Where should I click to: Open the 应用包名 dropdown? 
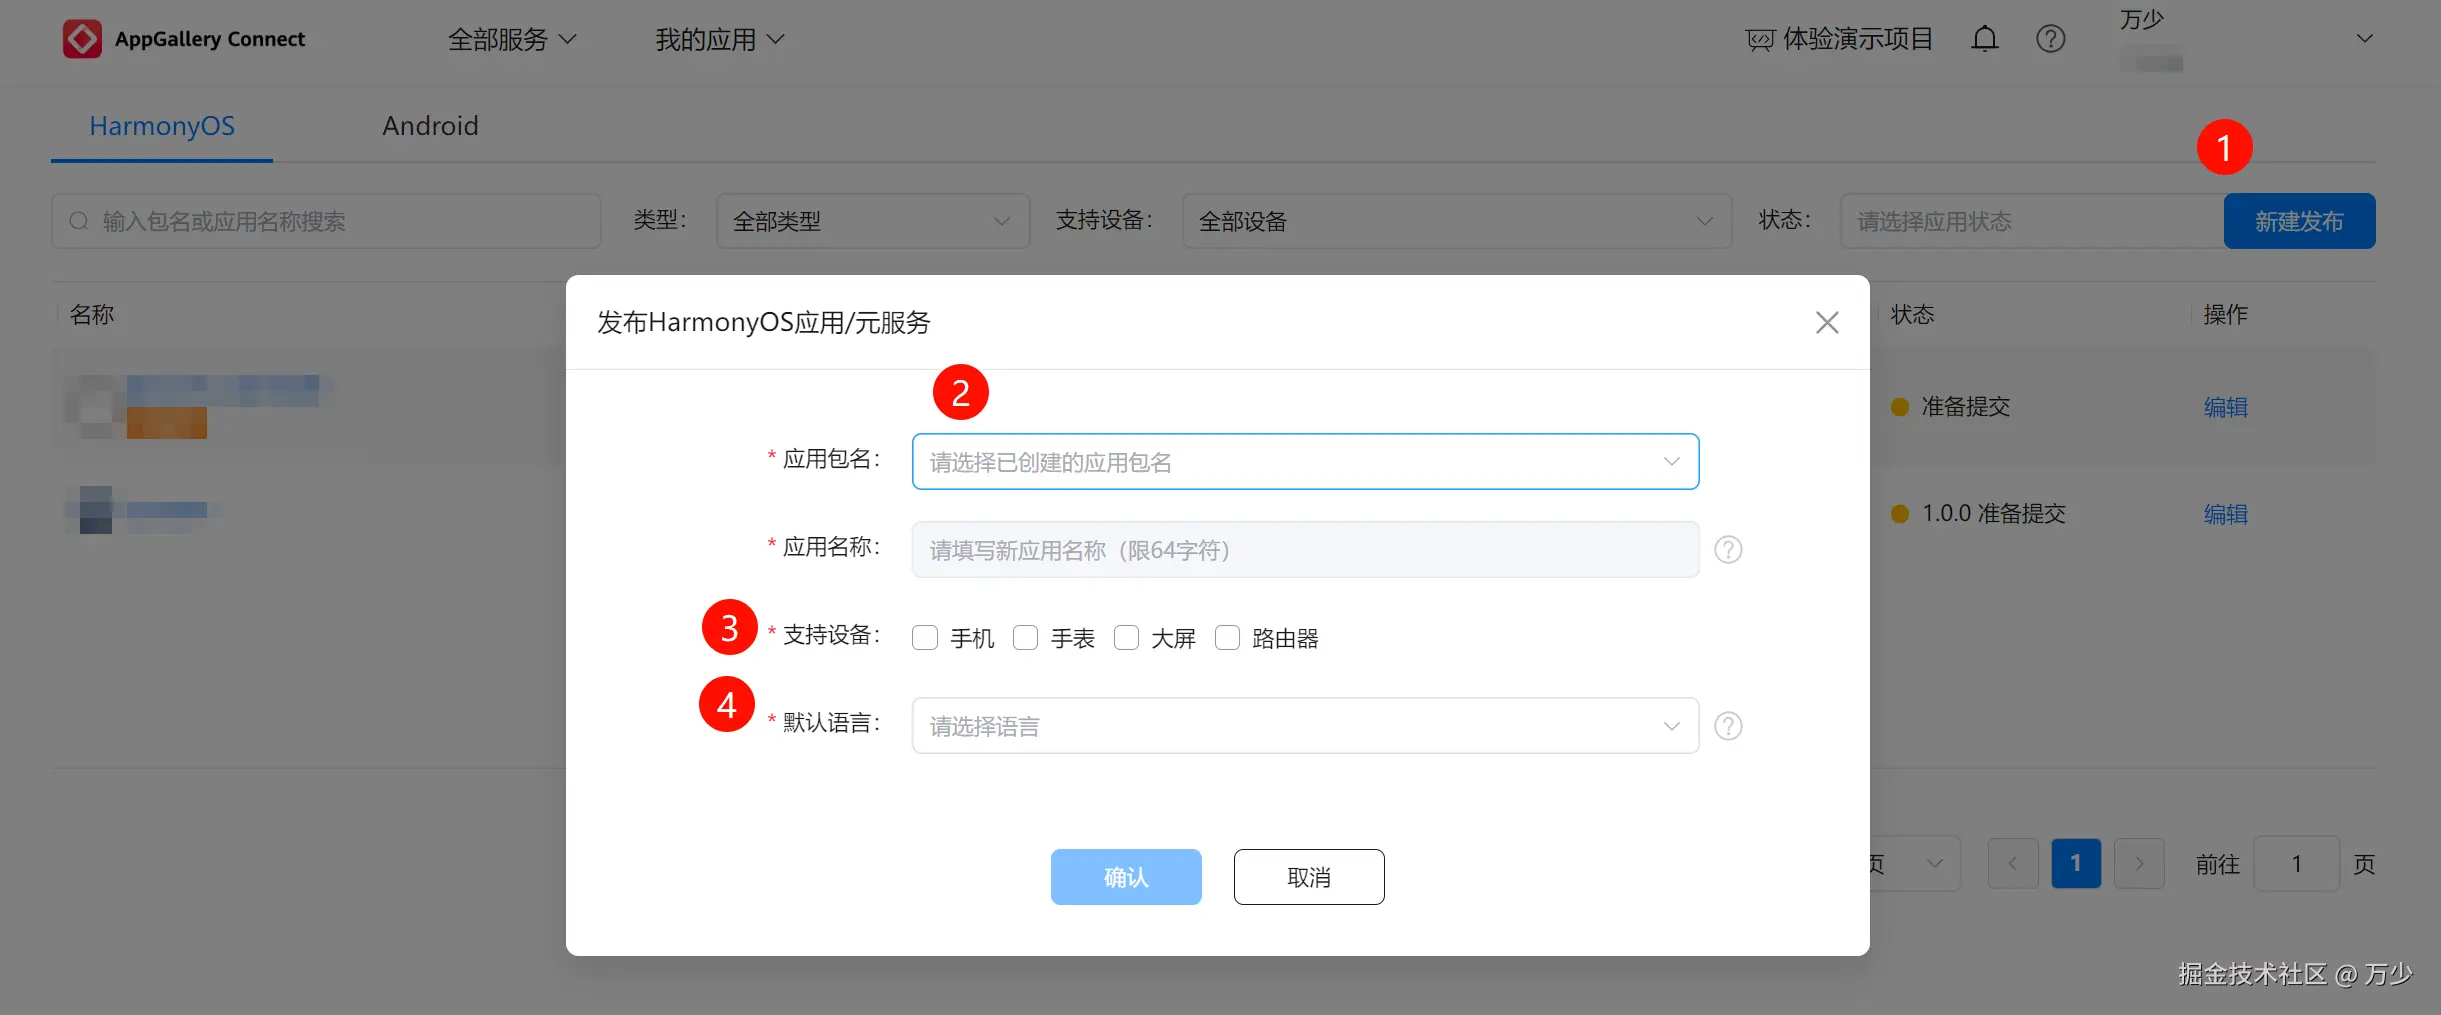click(x=1305, y=462)
